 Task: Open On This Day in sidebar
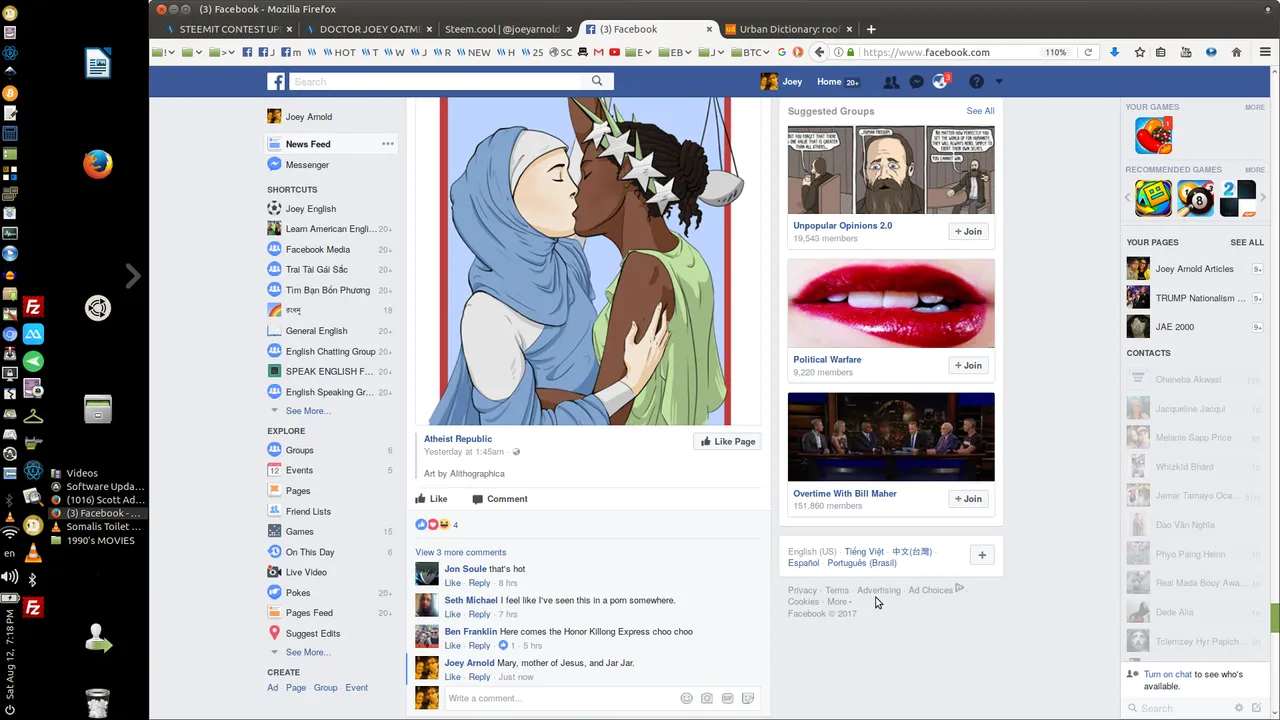tap(309, 552)
